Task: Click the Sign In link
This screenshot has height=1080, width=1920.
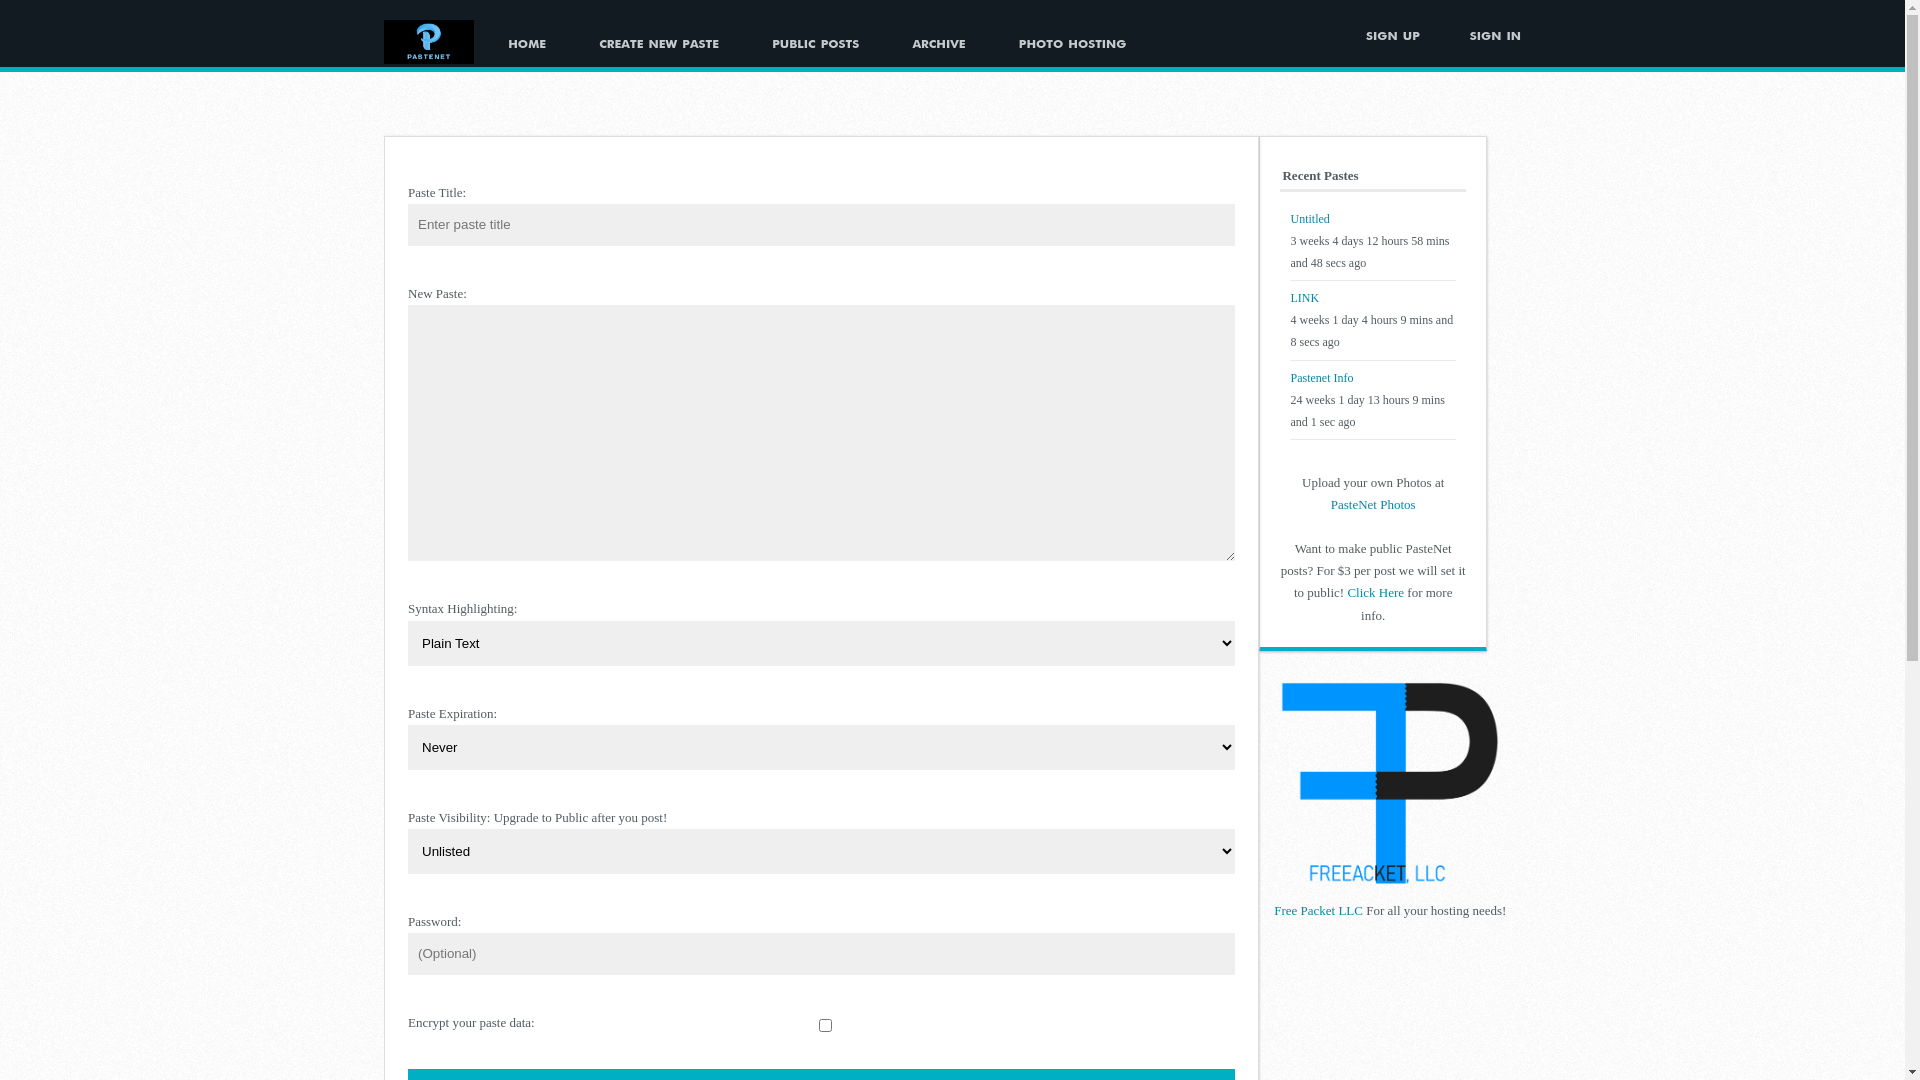Action: tap(1495, 35)
